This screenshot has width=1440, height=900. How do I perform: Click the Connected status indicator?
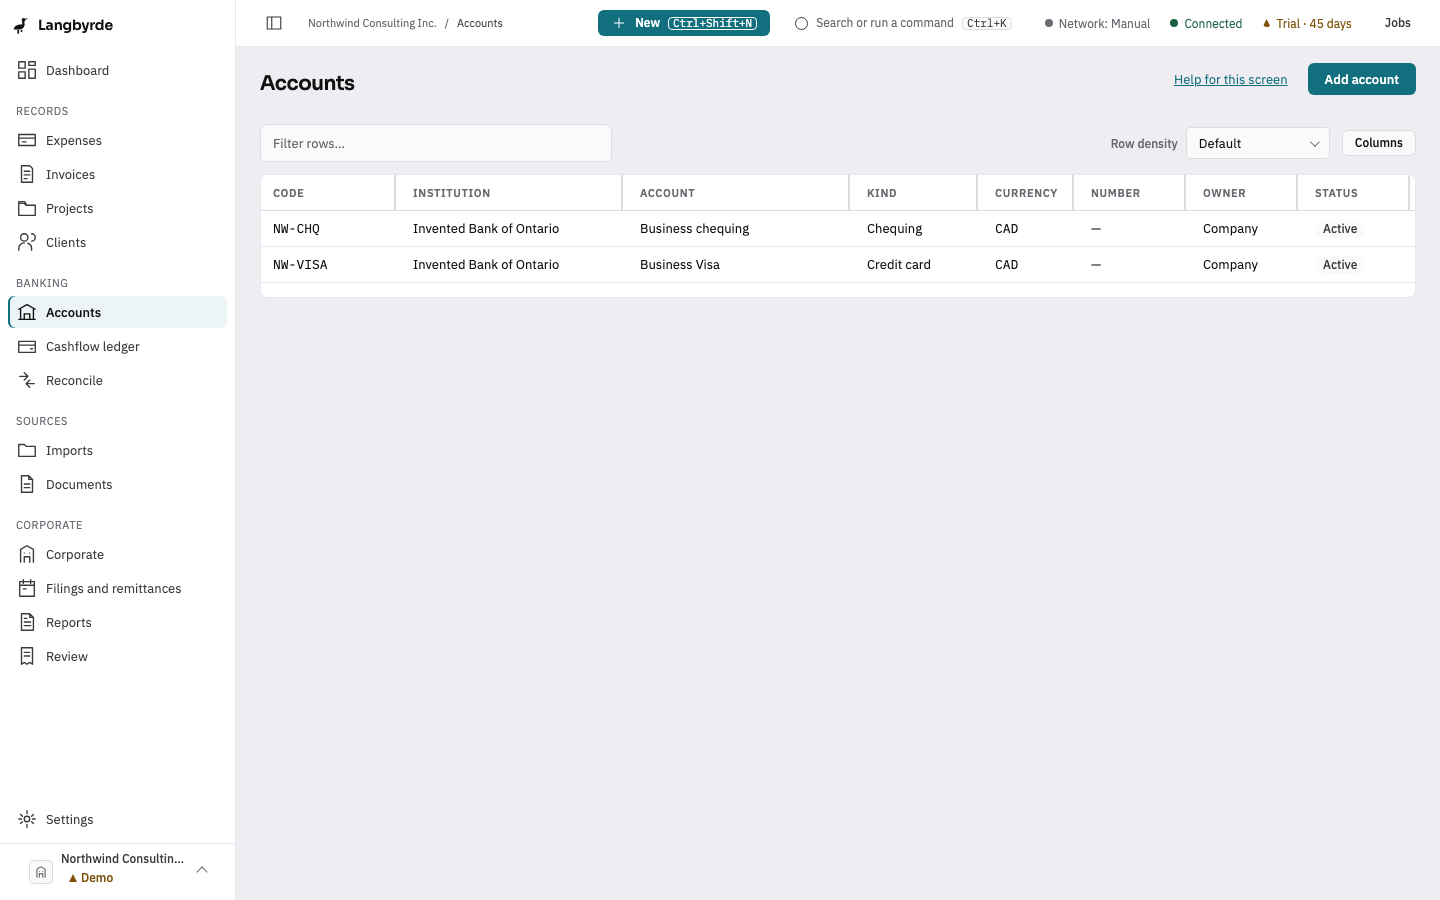point(1206,23)
